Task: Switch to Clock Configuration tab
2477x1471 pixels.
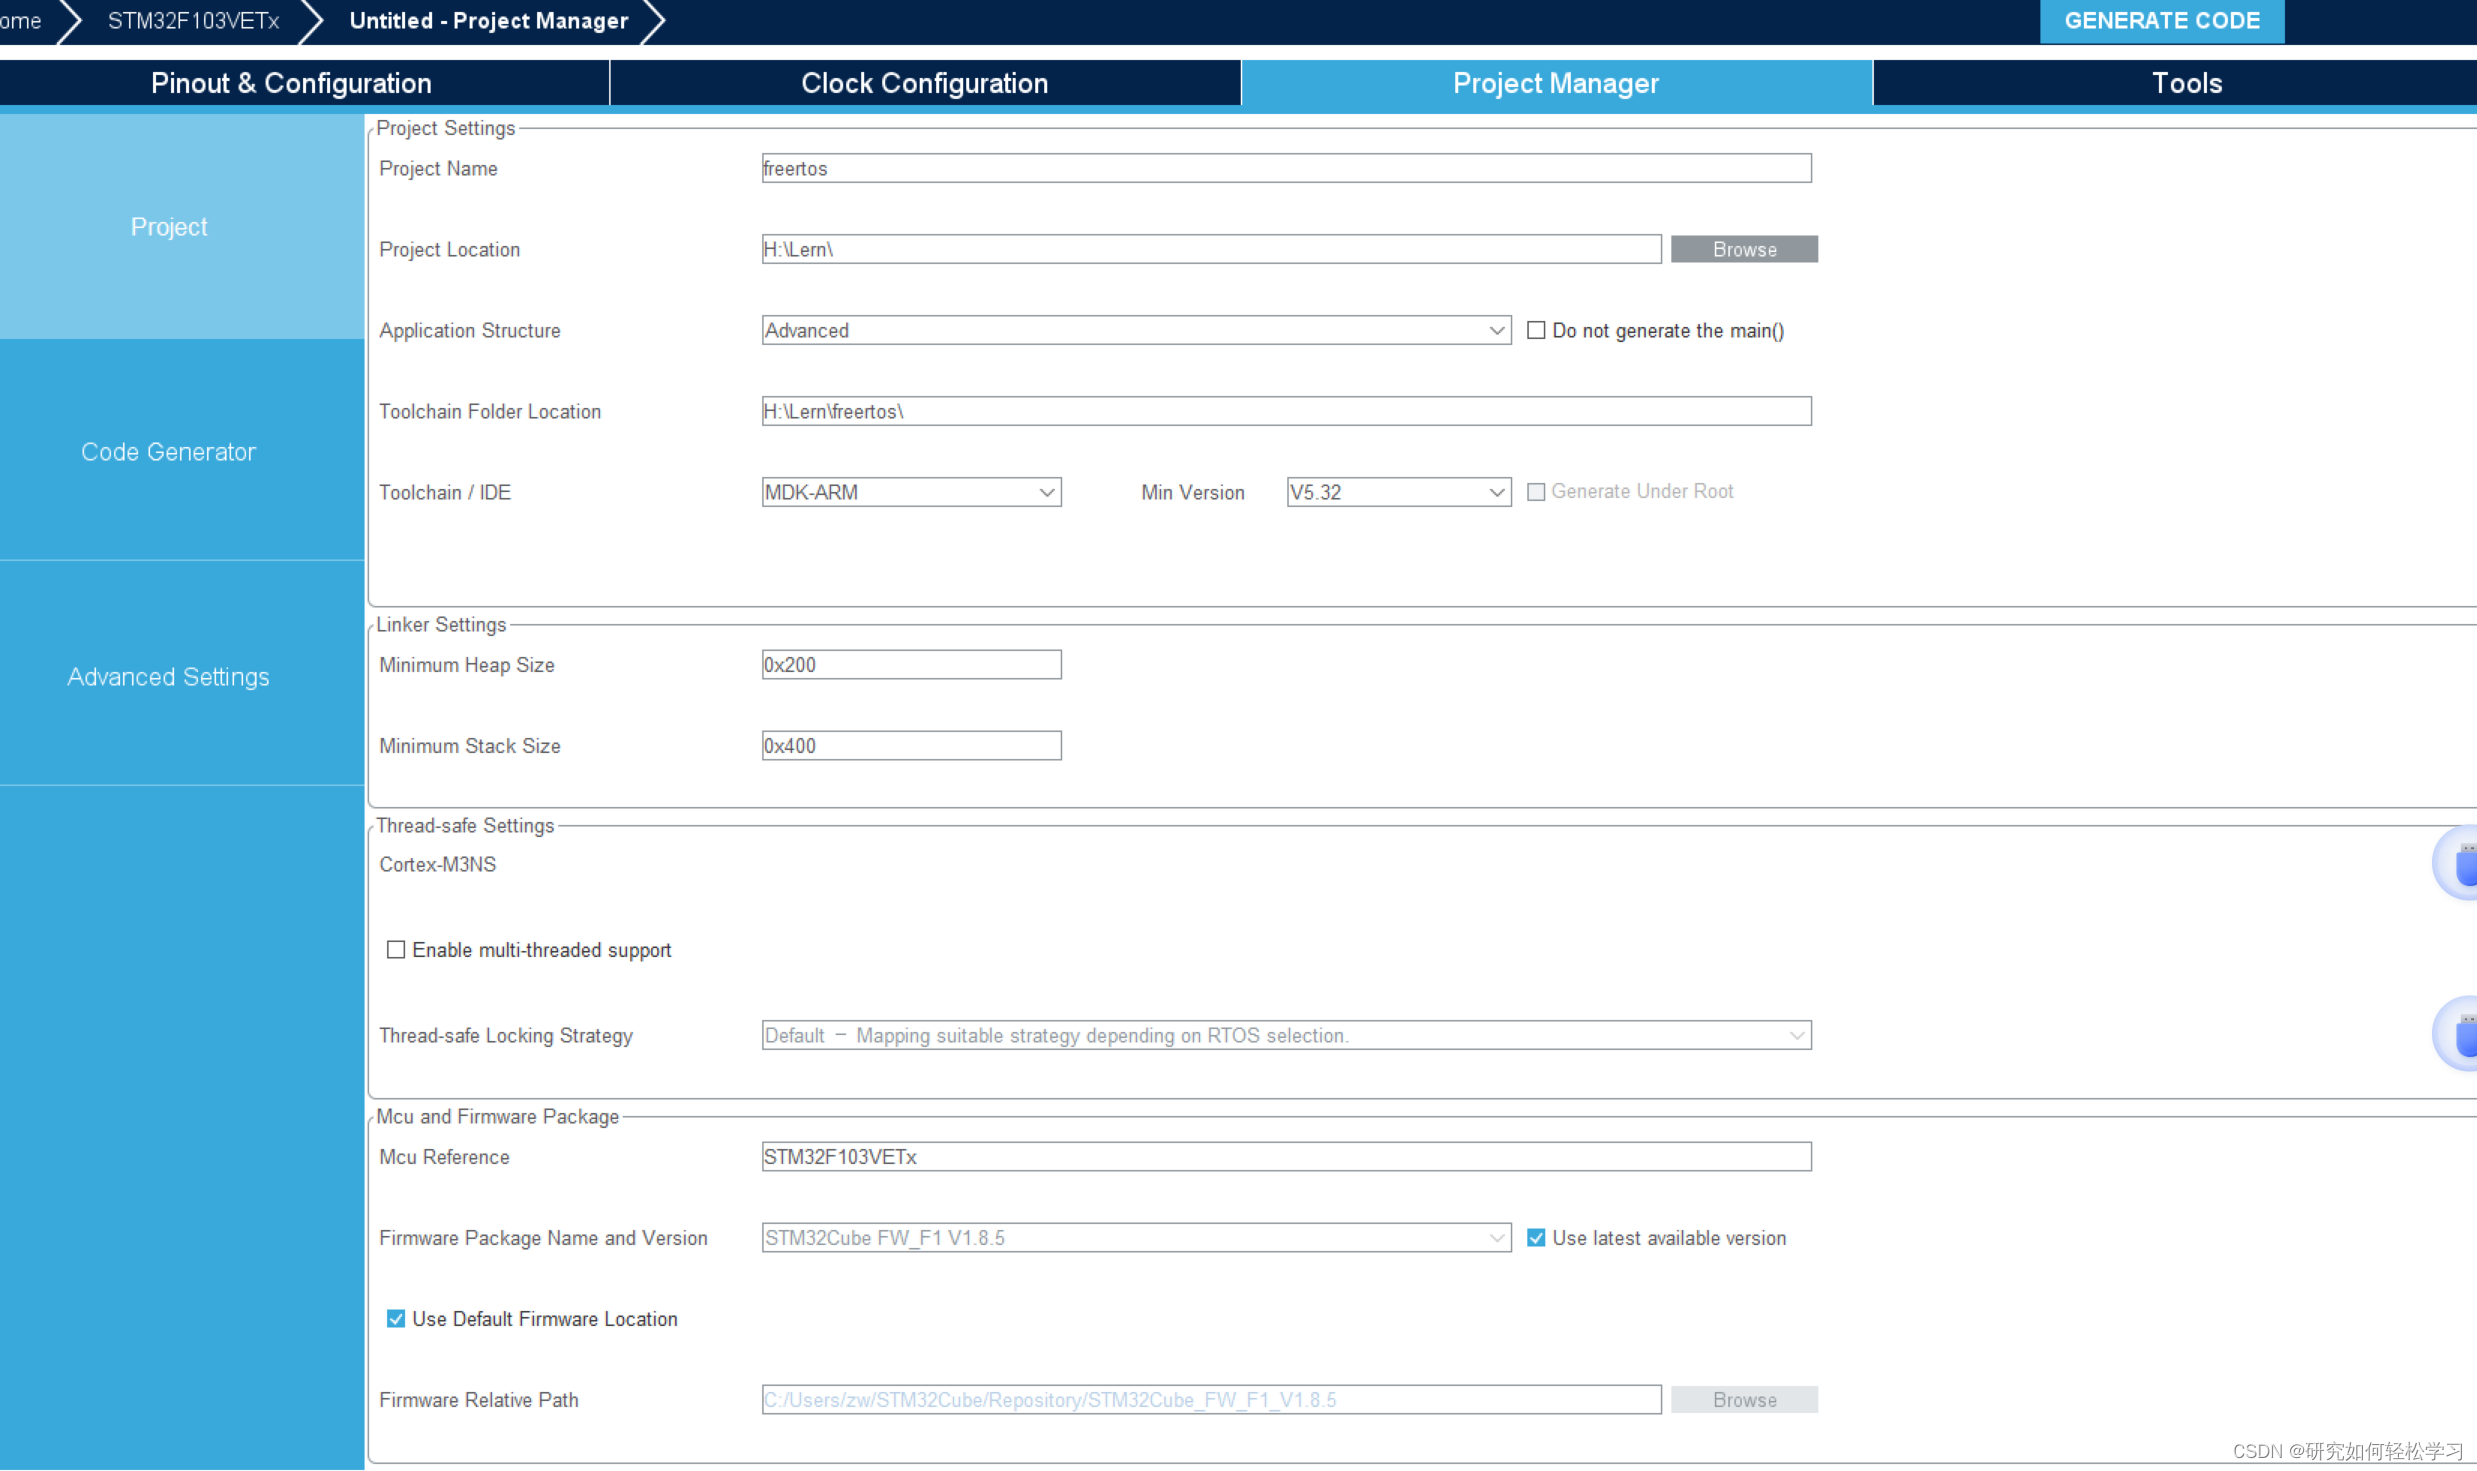Action: [924, 83]
